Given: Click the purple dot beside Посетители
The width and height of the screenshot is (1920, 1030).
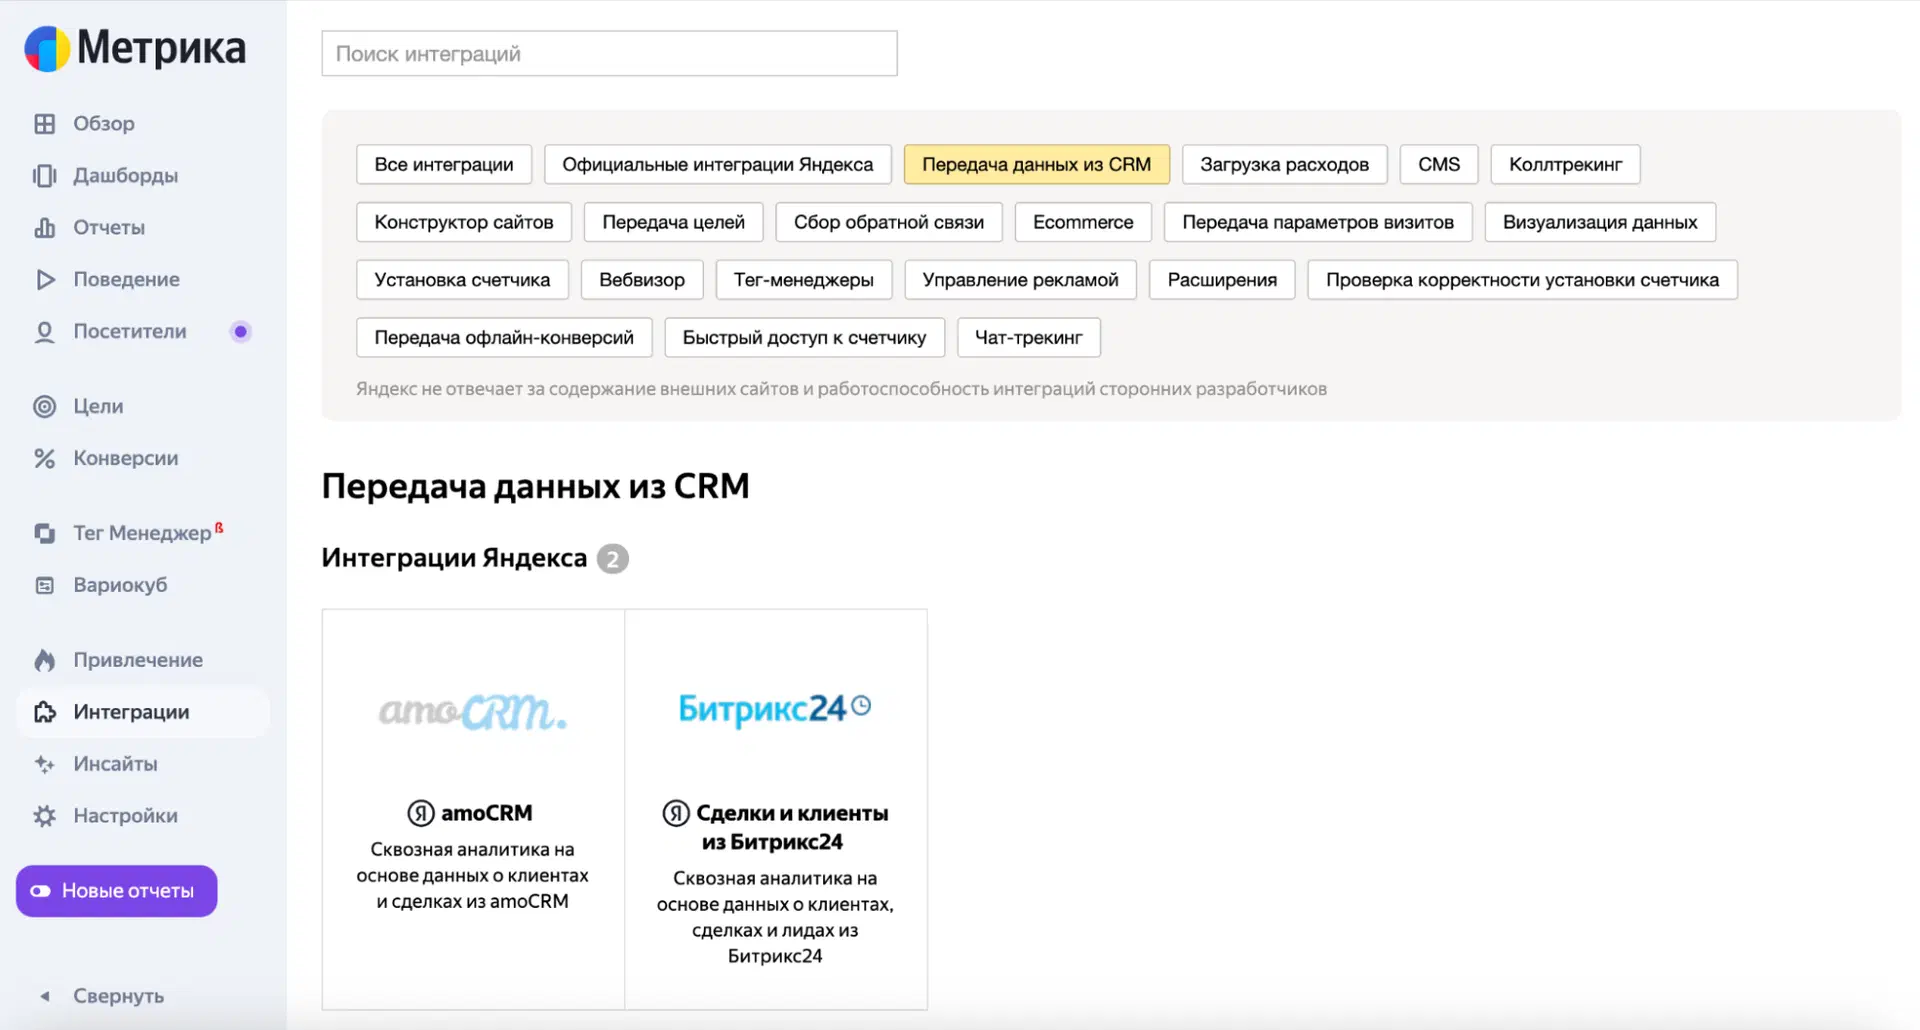Looking at the screenshot, I should pos(240,332).
